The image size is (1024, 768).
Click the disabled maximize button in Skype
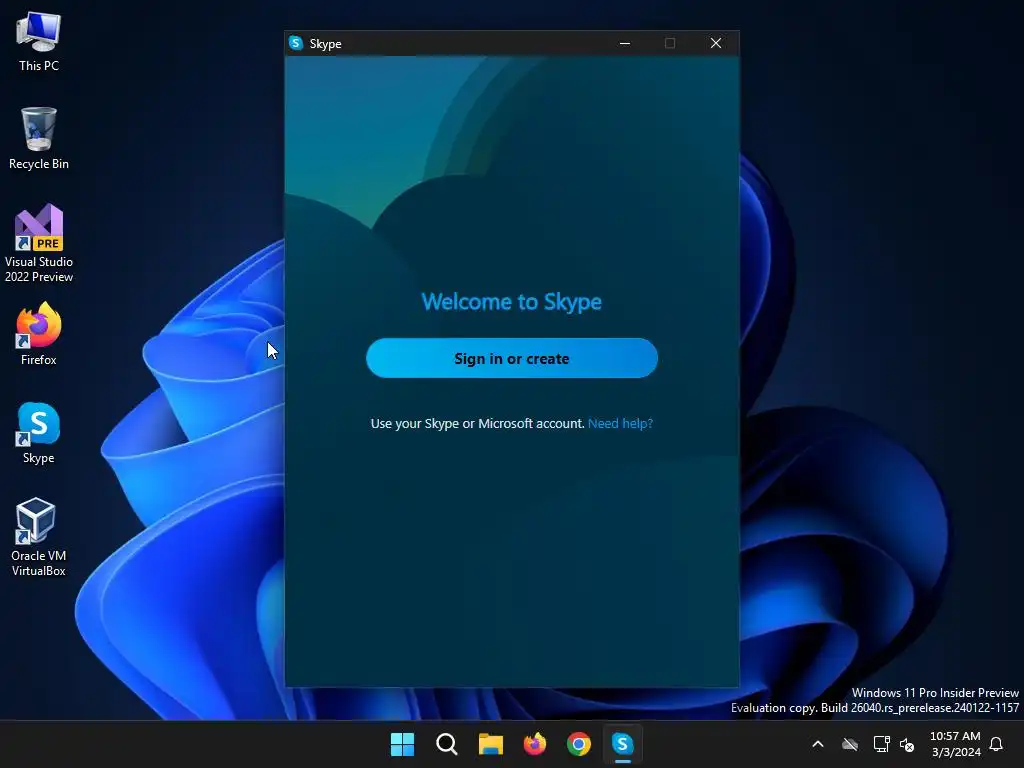670,43
